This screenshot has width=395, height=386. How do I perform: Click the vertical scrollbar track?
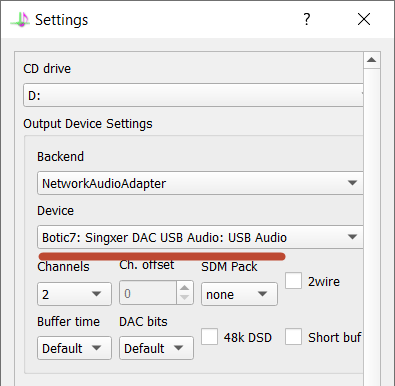[371, 227]
